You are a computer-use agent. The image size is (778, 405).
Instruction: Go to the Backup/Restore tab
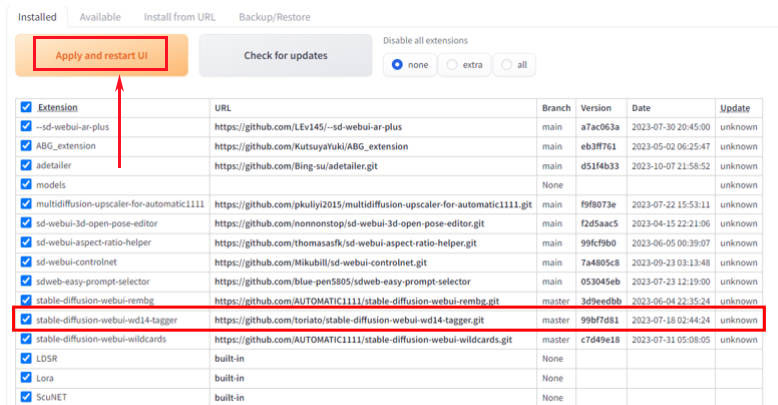coord(274,17)
